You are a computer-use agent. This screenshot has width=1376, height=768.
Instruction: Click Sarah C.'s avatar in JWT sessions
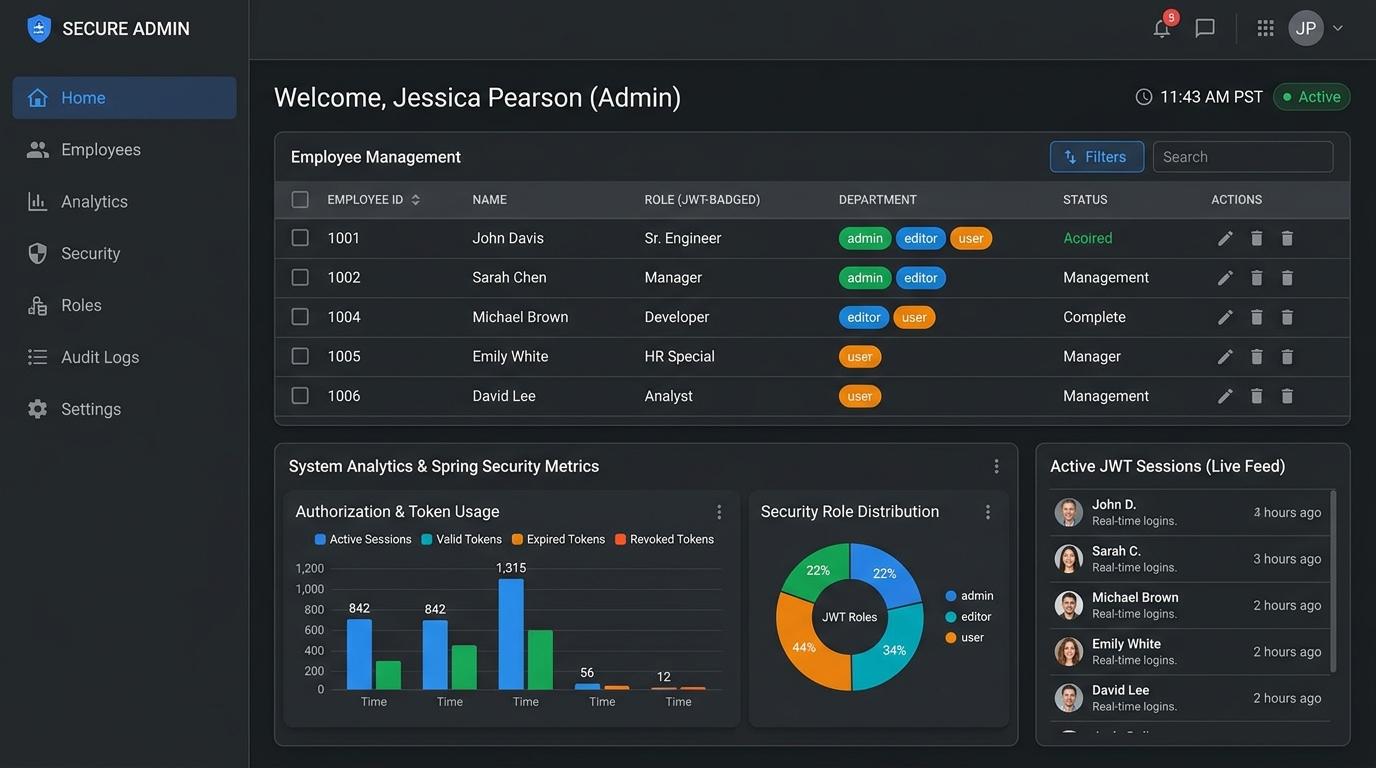coord(1069,558)
